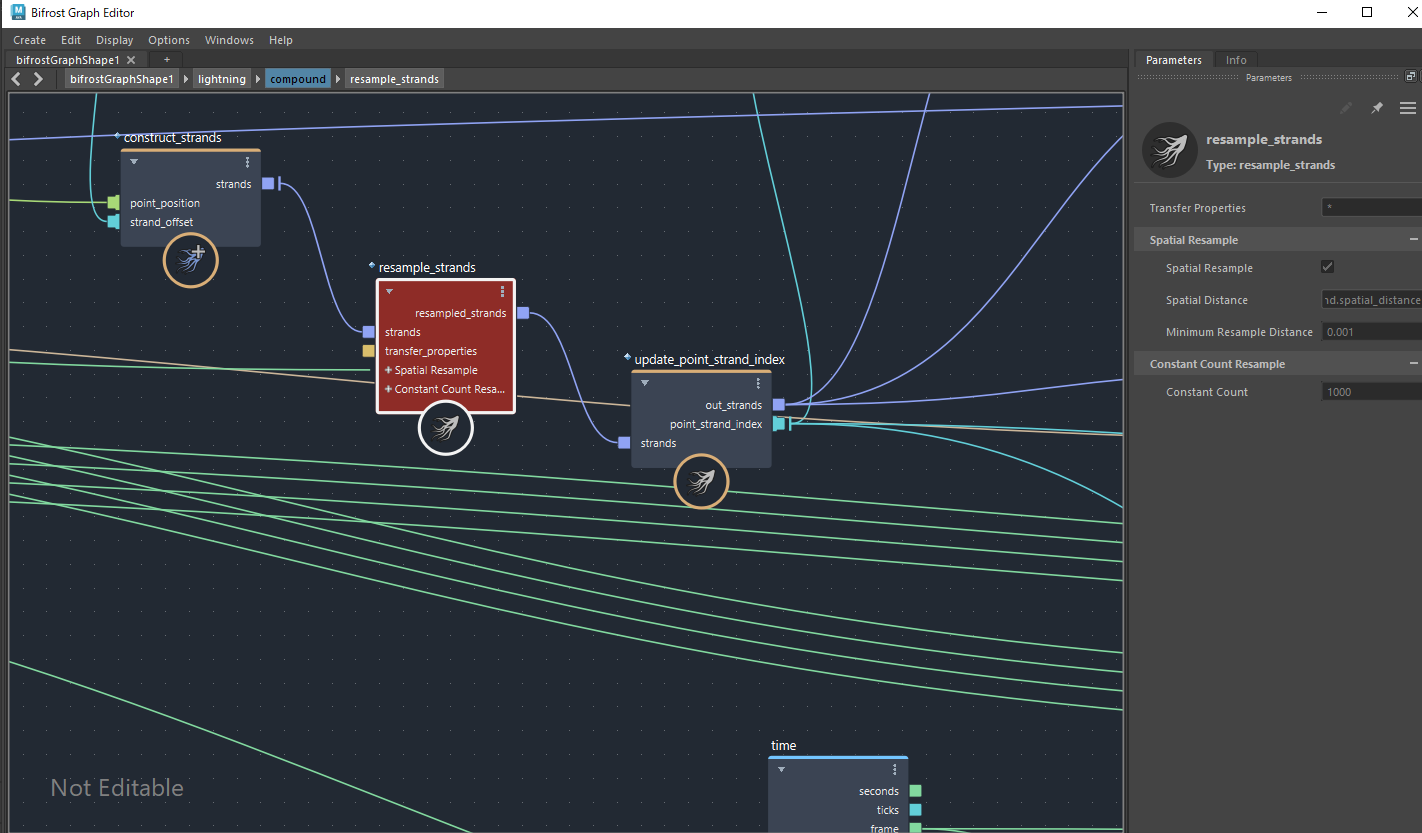Click the plus button to add a tab

pos(166,59)
